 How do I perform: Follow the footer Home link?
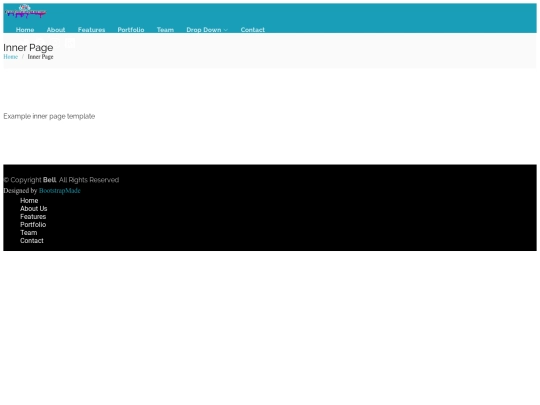coord(29,200)
